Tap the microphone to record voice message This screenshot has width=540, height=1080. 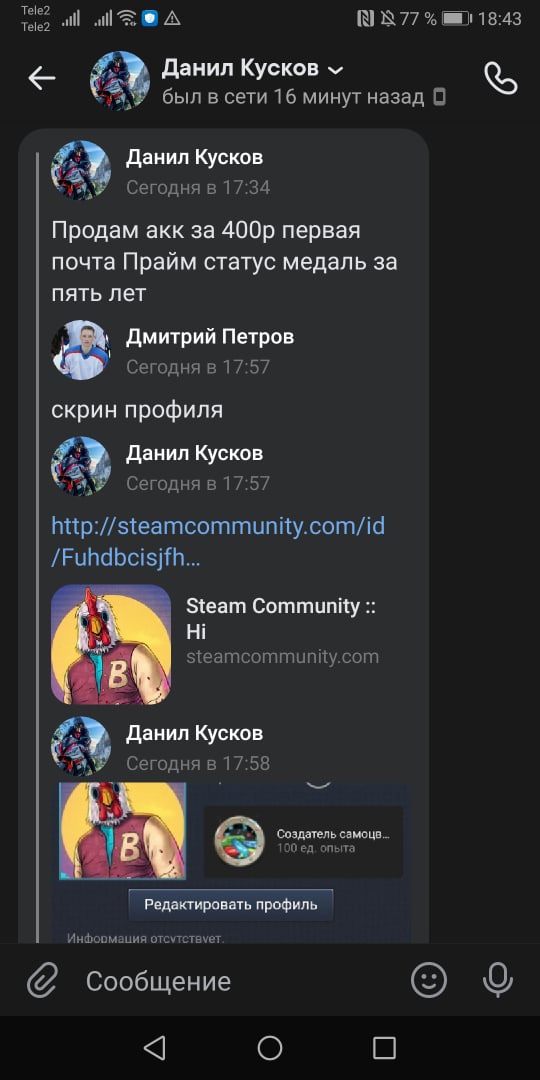click(x=498, y=979)
